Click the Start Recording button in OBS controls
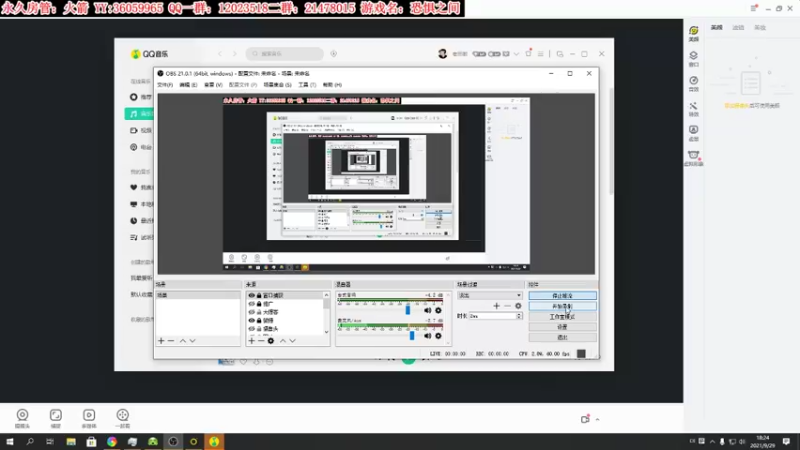Viewport: 800px width, 450px height. 562,306
